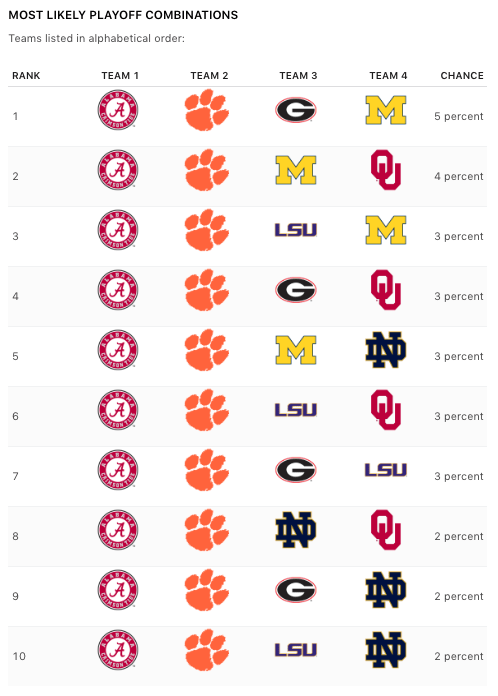Click the Alabama logo in rank 1 row
The width and height of the screenshot is (498, 696).
[x=118, y=110]
